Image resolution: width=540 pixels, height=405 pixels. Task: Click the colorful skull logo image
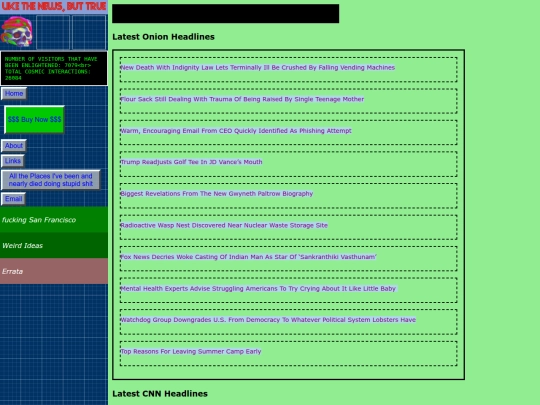(17, 32)
